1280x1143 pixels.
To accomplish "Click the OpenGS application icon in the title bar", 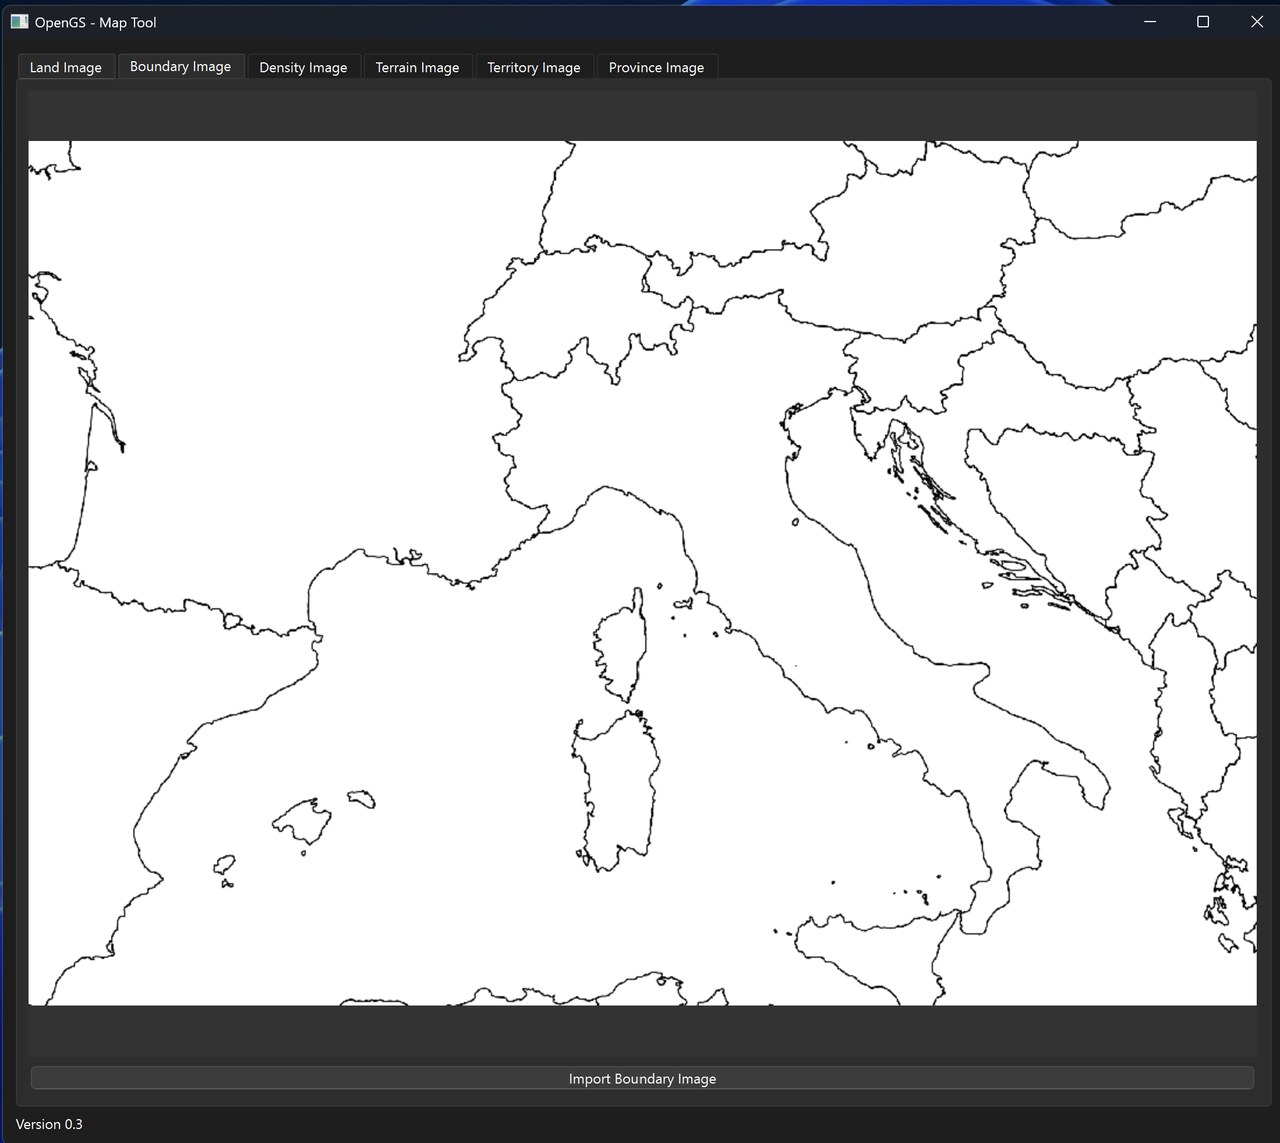I will pos(19,21).
